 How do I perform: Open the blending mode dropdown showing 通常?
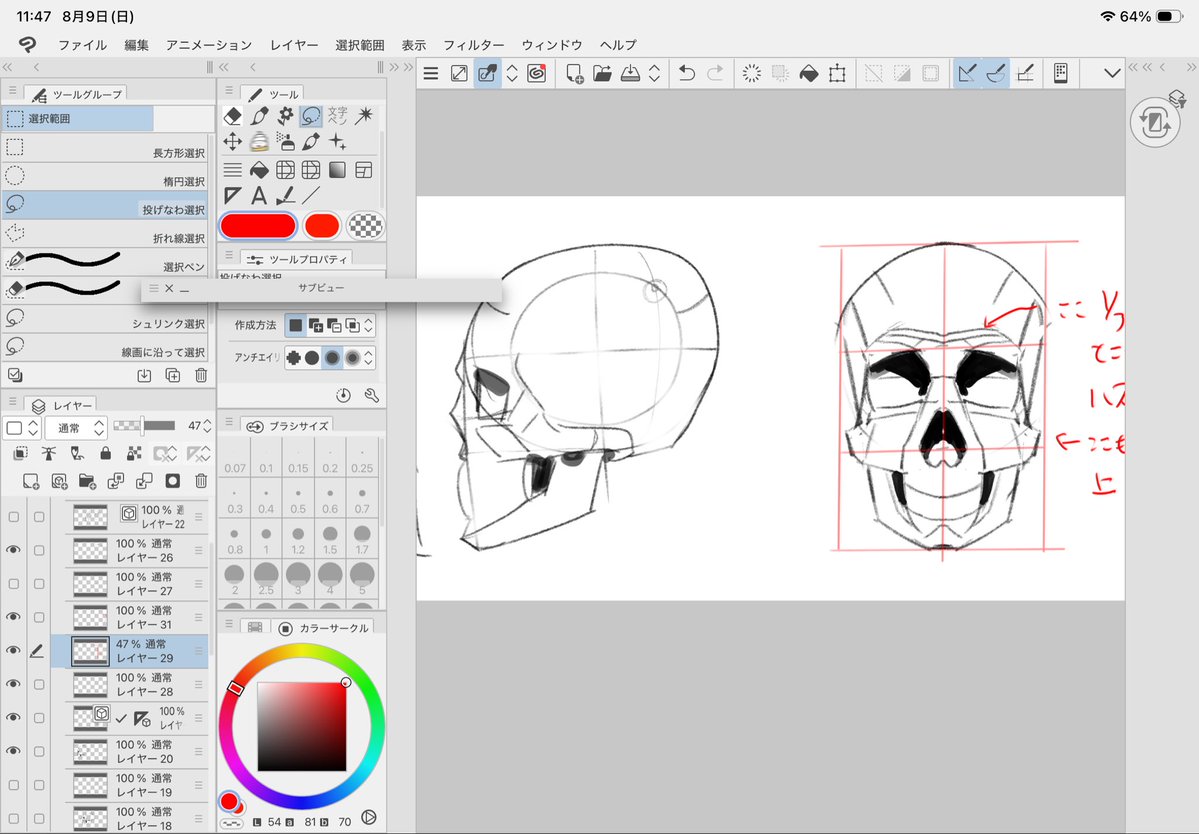[75, 427]
